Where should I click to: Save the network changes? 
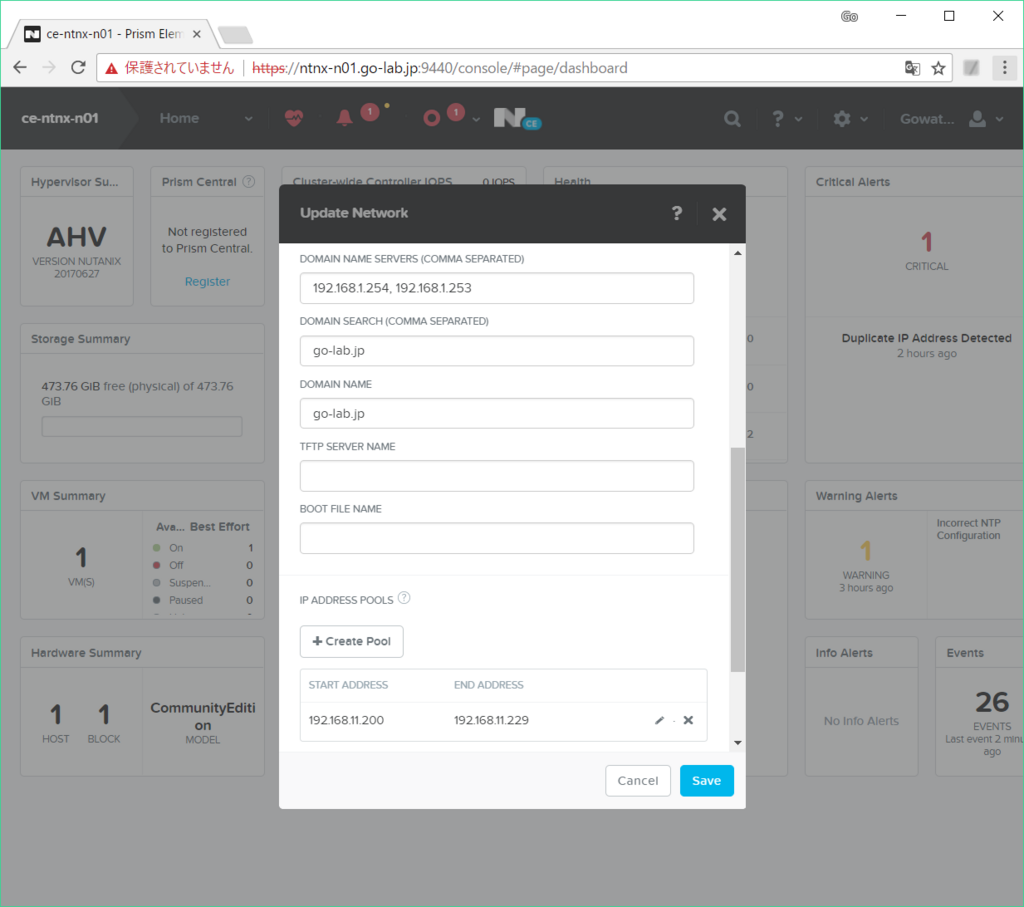coord(707,780)
